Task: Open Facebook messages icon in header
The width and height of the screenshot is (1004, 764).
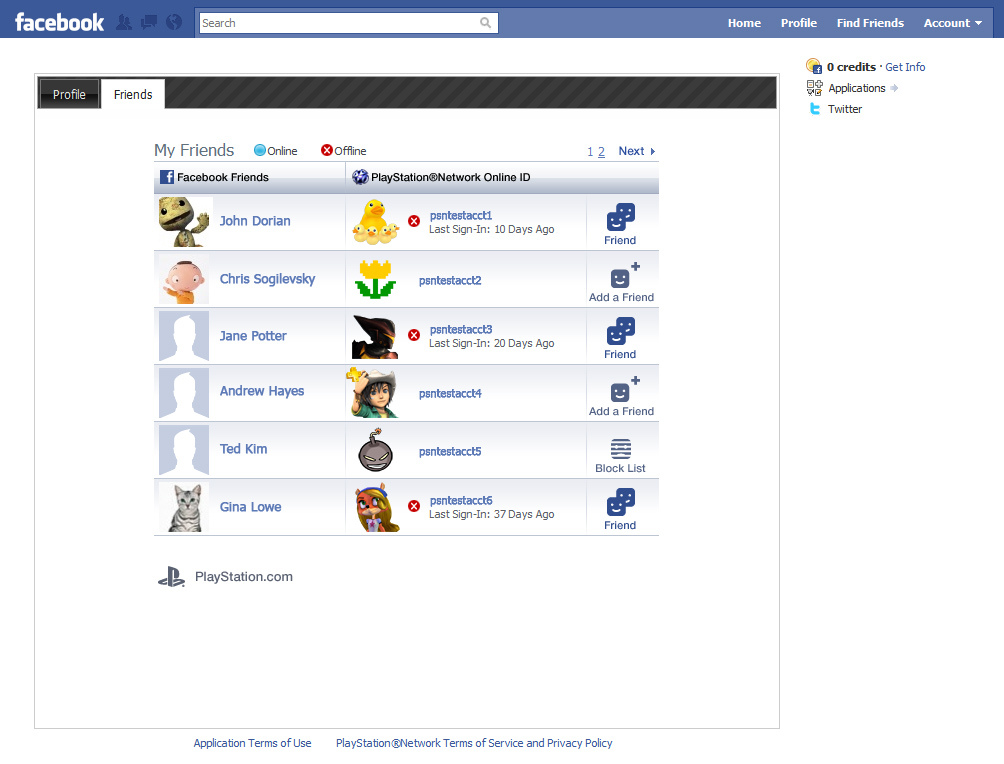Action: (x=148, y=22)
